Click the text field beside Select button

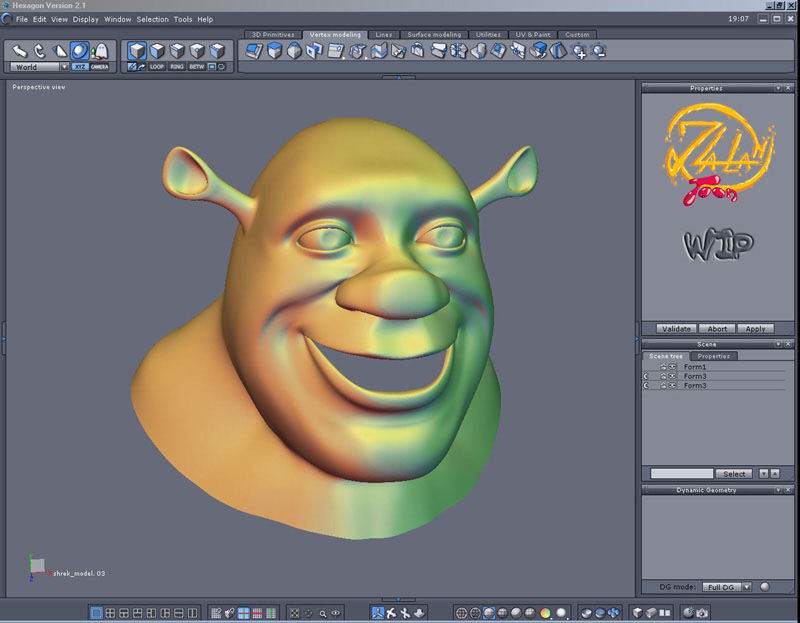point(681,473)
